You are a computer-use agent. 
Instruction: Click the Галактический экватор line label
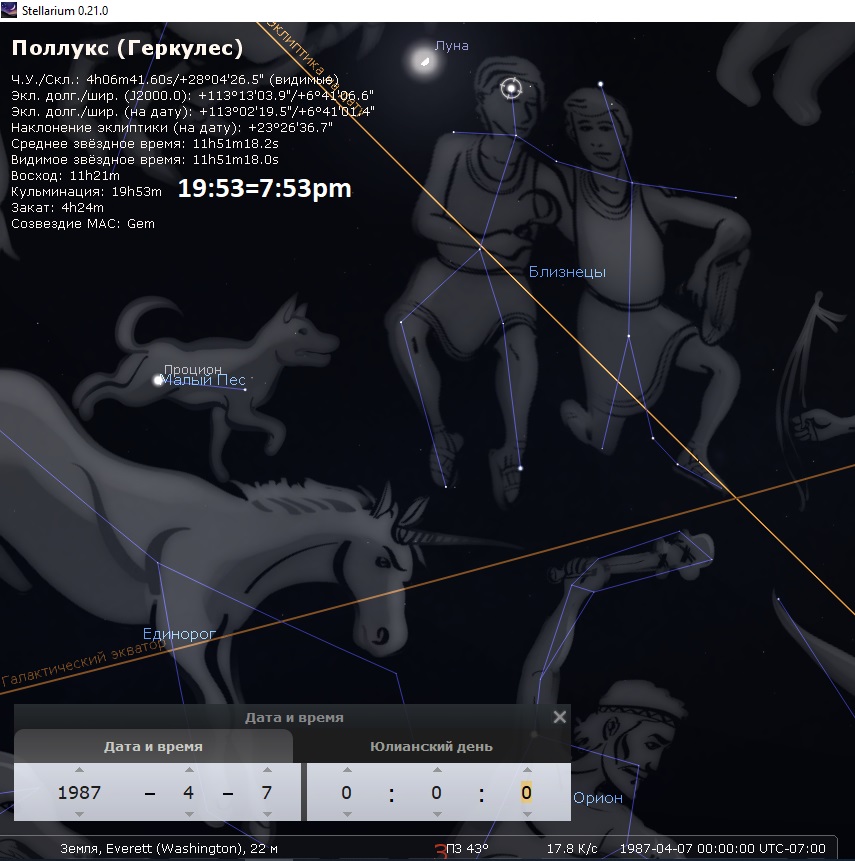tap(83, 663)
